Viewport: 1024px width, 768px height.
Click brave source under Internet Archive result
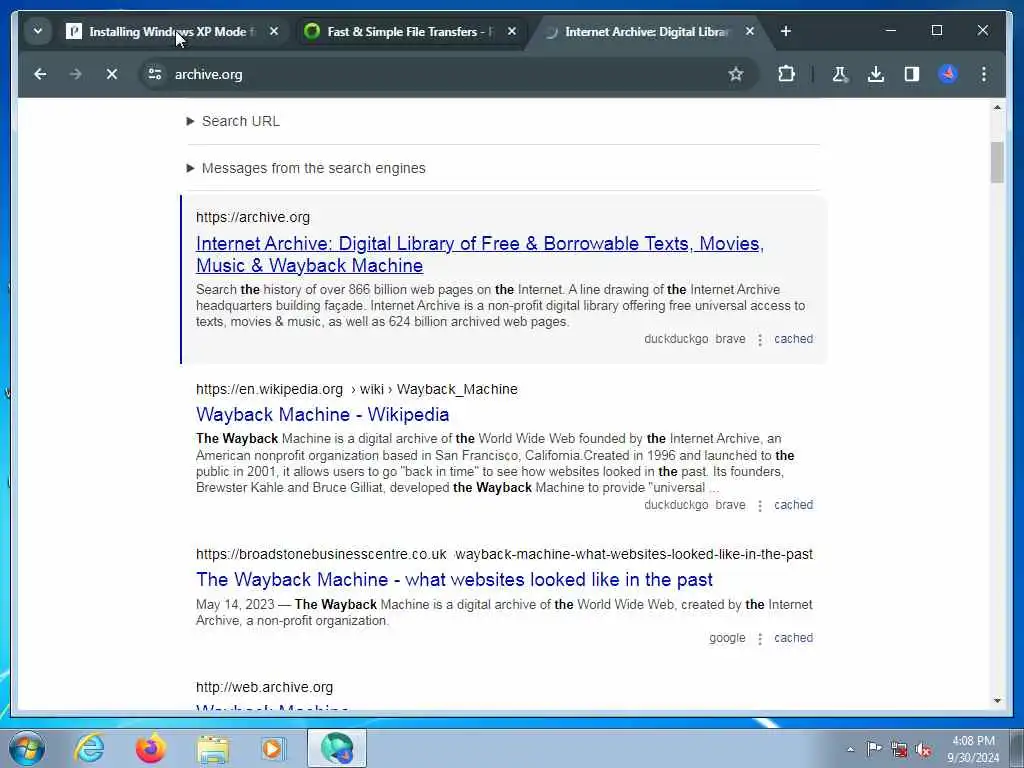point(730,339)
